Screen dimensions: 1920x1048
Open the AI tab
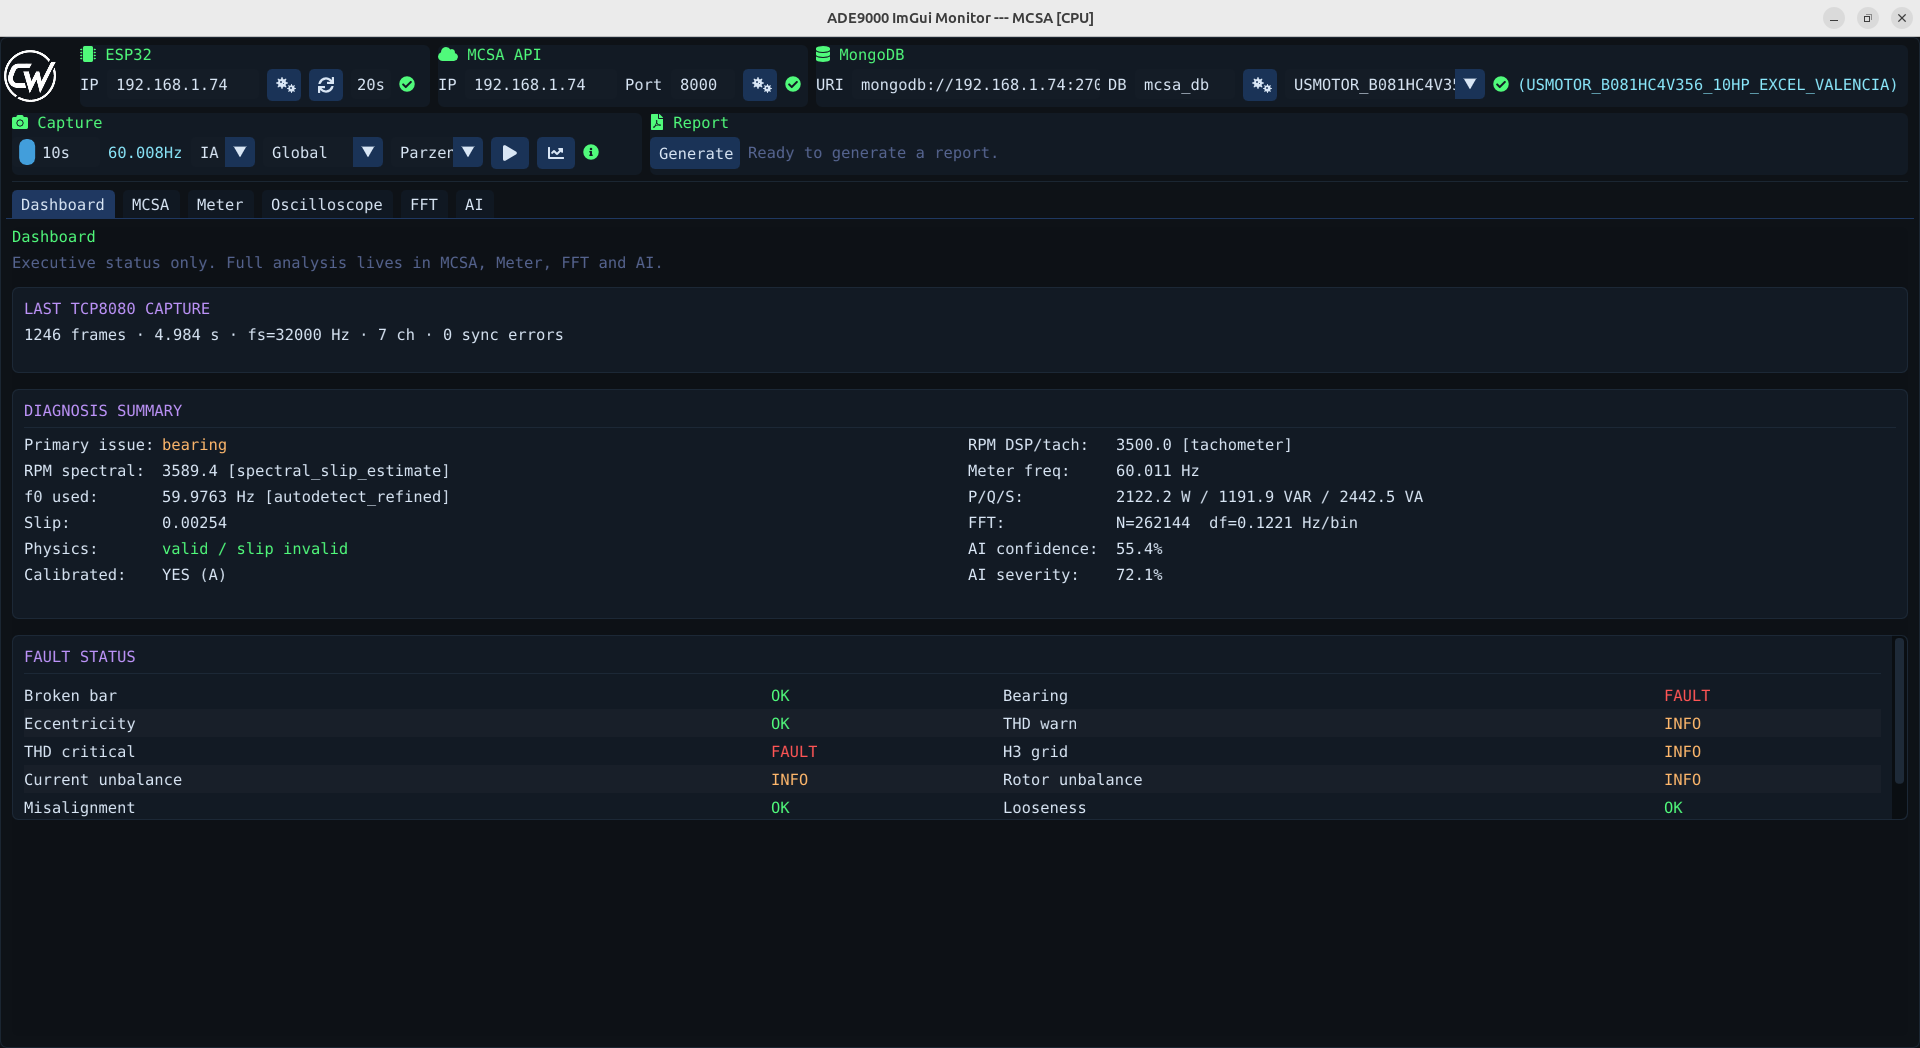474,205
